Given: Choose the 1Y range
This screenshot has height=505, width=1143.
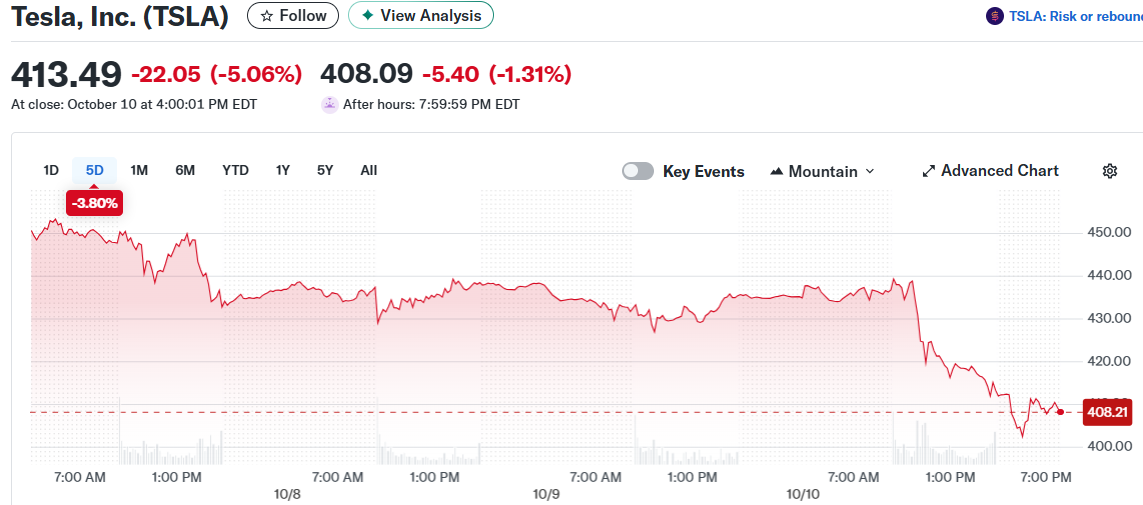Looking at the screenshot, I should tap(283, 170).
